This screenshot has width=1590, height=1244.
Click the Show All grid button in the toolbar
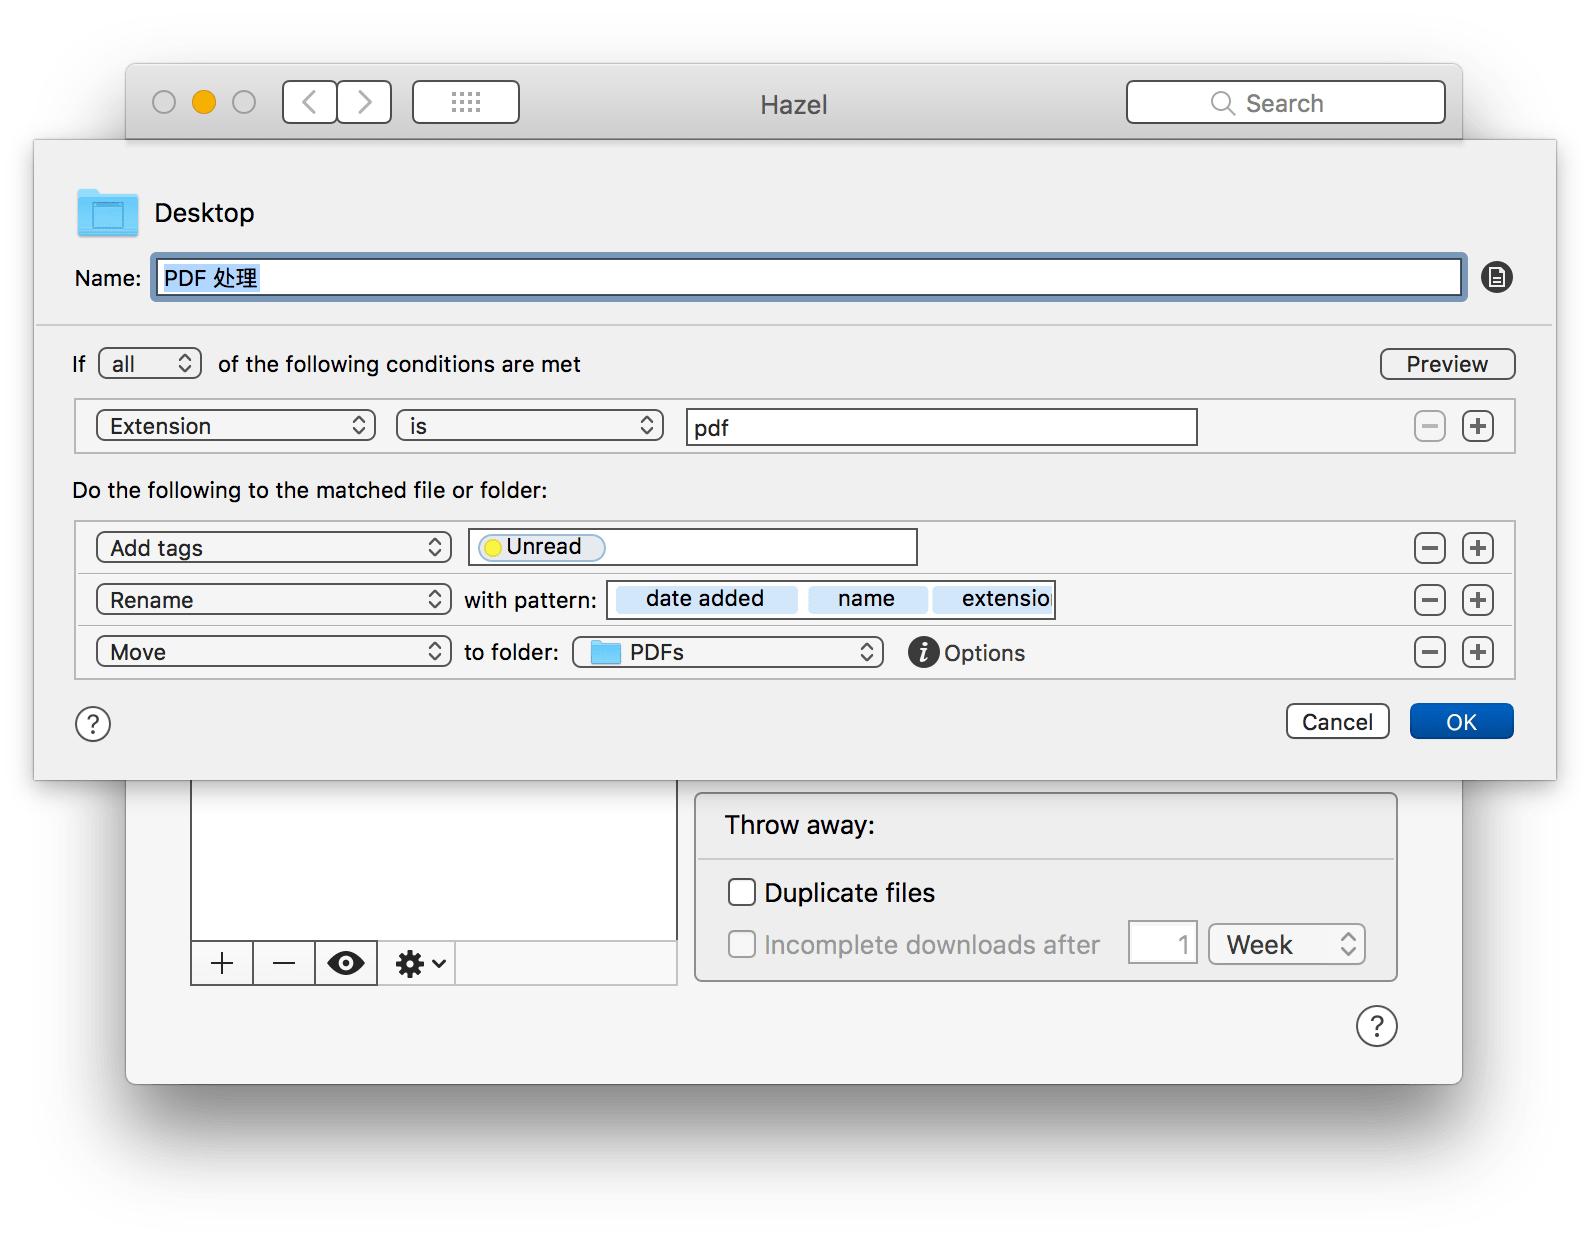[466, 102]
